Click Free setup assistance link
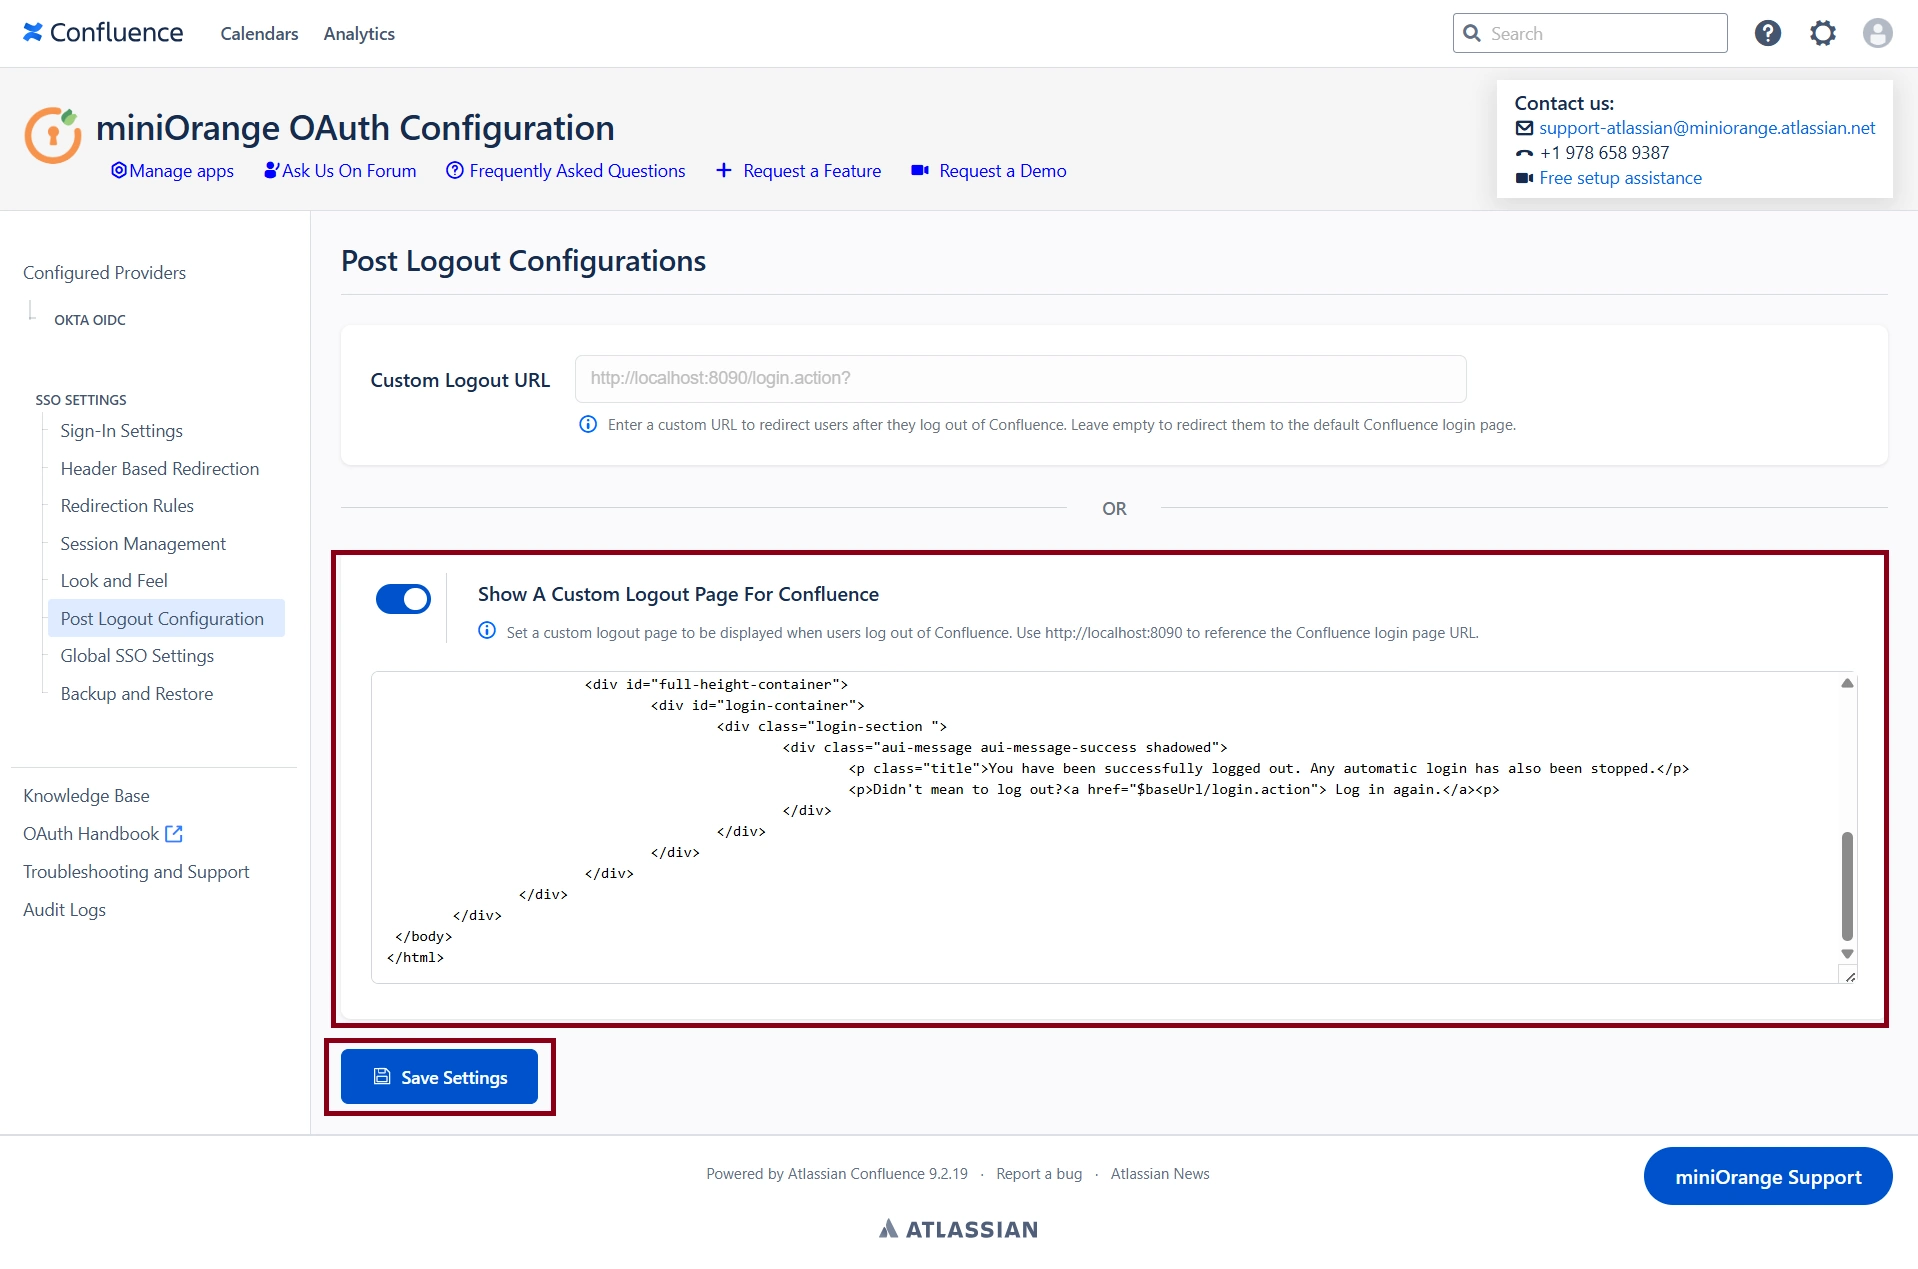Screen dimensions: 1918x1269 tap(1620, 178)
